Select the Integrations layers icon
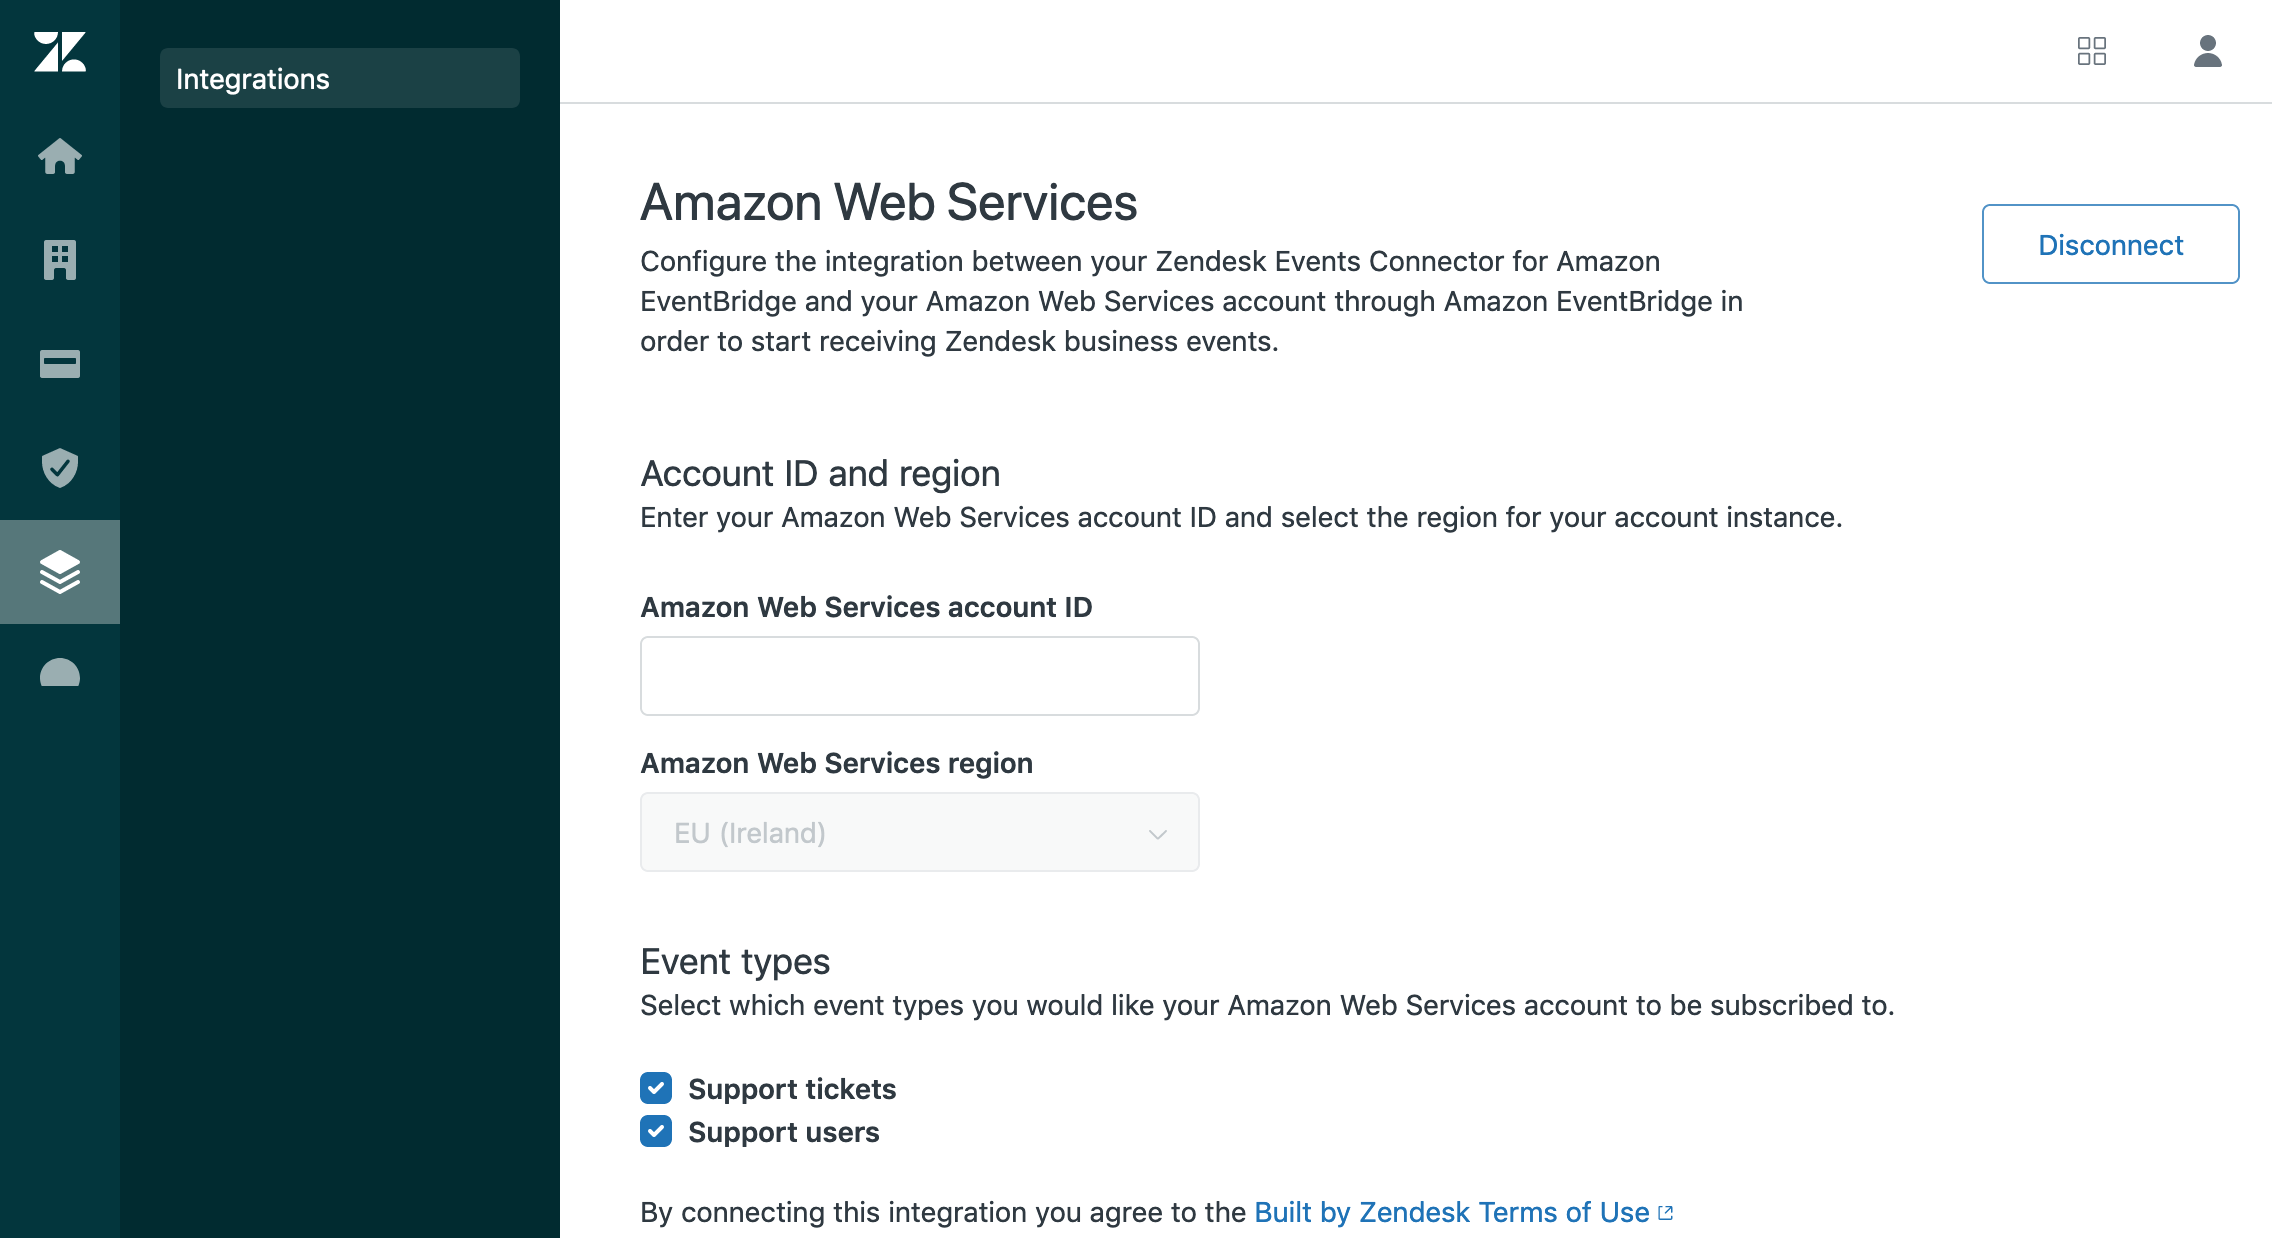 (x=60, y=572)
